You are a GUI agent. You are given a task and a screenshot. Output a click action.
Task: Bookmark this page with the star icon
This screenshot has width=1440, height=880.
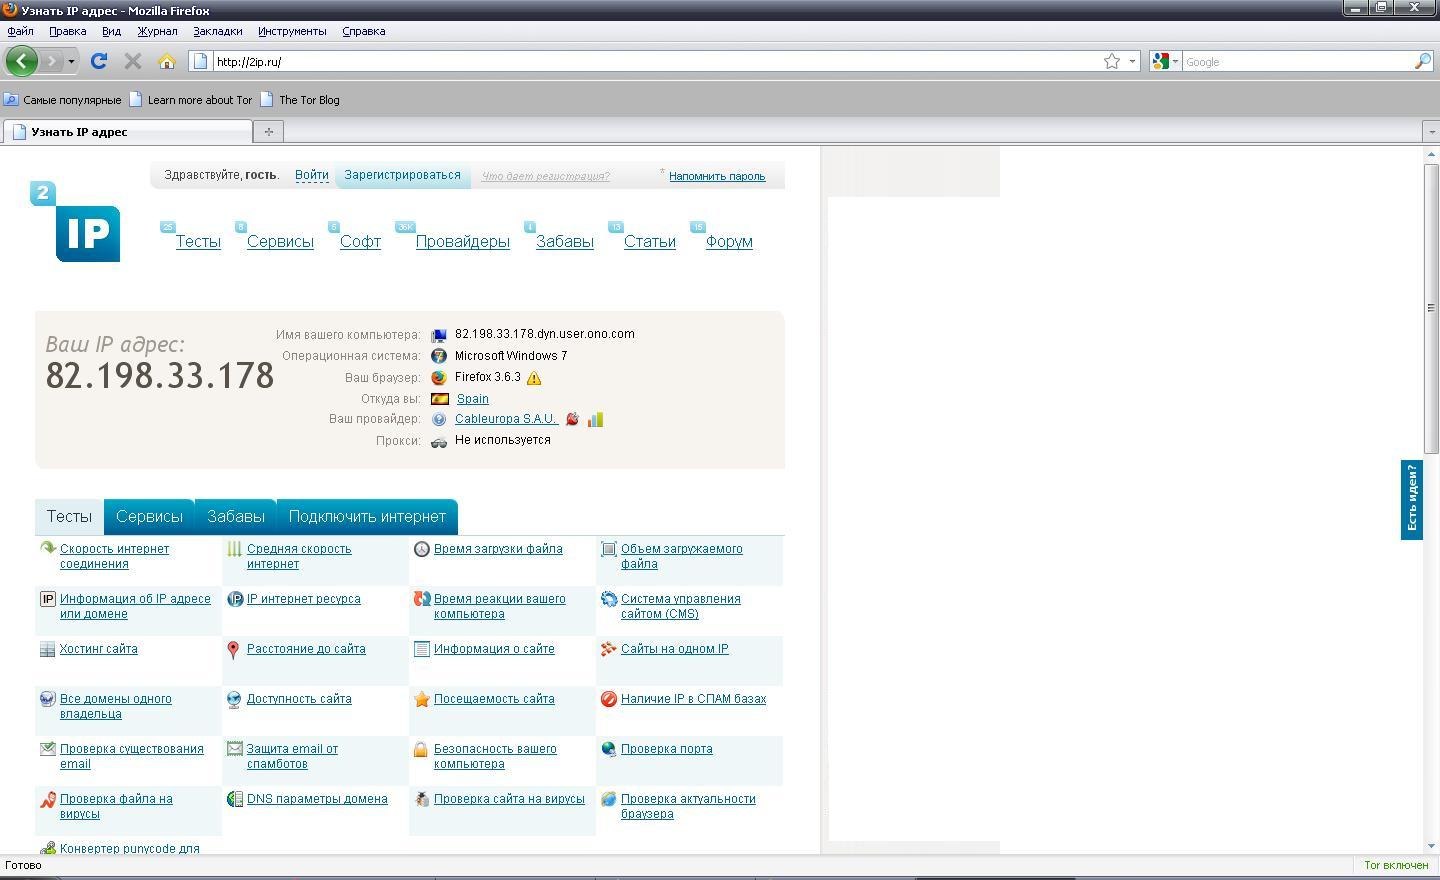(x=1111, y=61)
